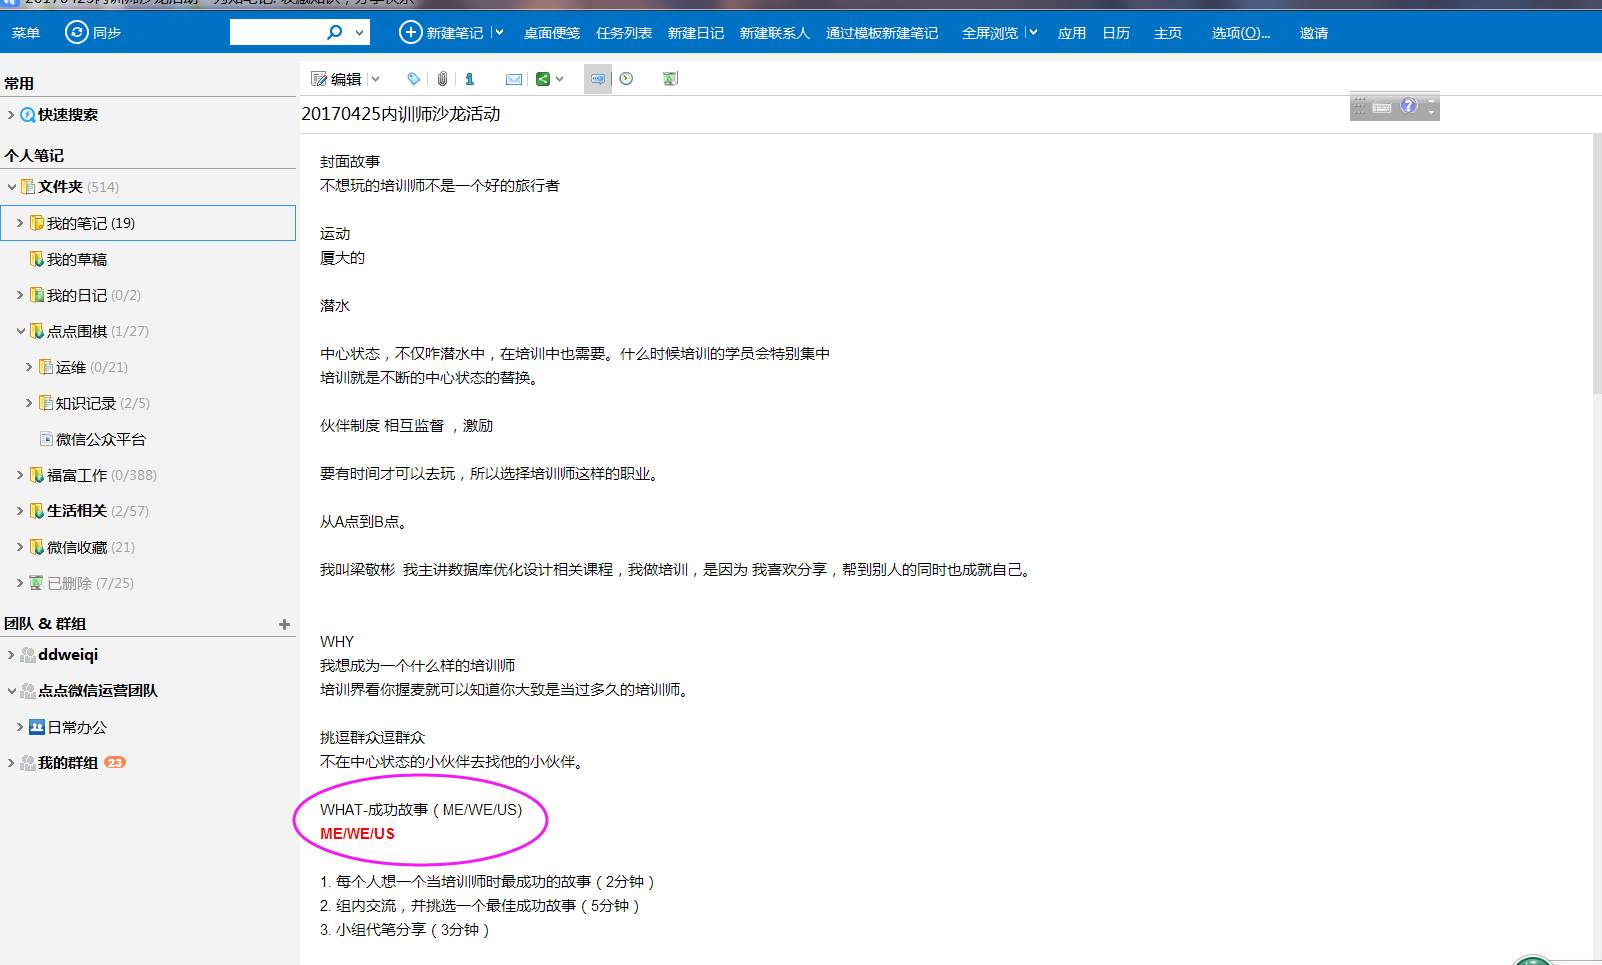Click the paperclip attachment icon

(x=442, y=79)
